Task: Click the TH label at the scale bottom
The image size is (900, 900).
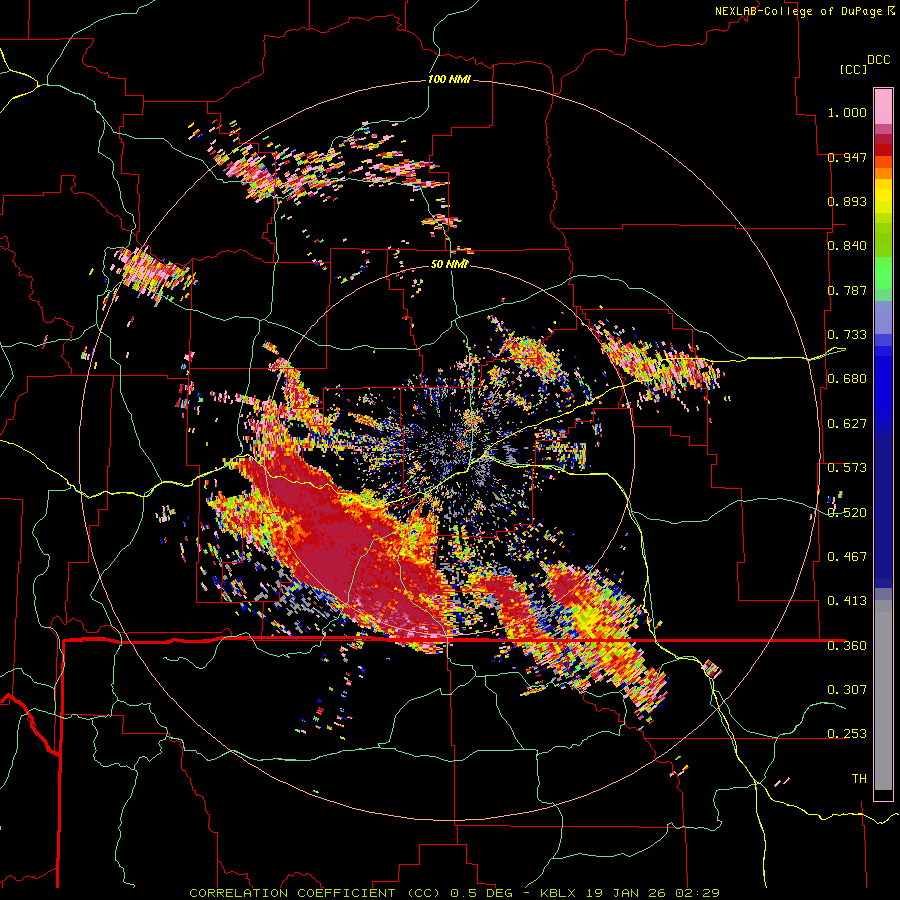Action: point(859,779)
